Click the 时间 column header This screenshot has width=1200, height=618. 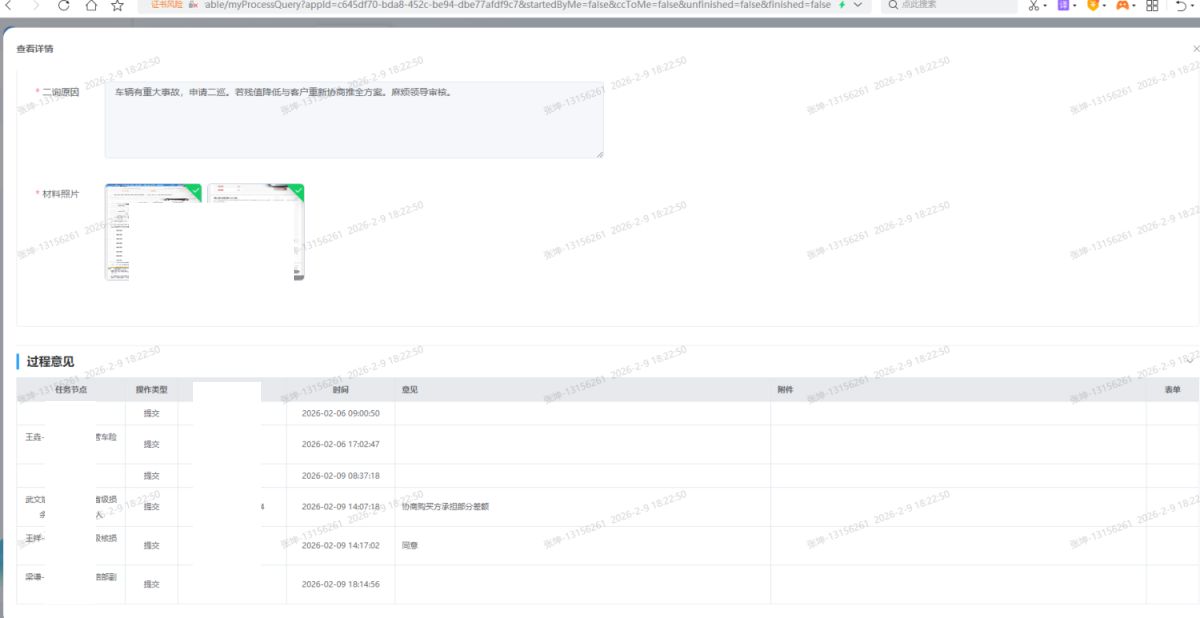tap(340, 390)
